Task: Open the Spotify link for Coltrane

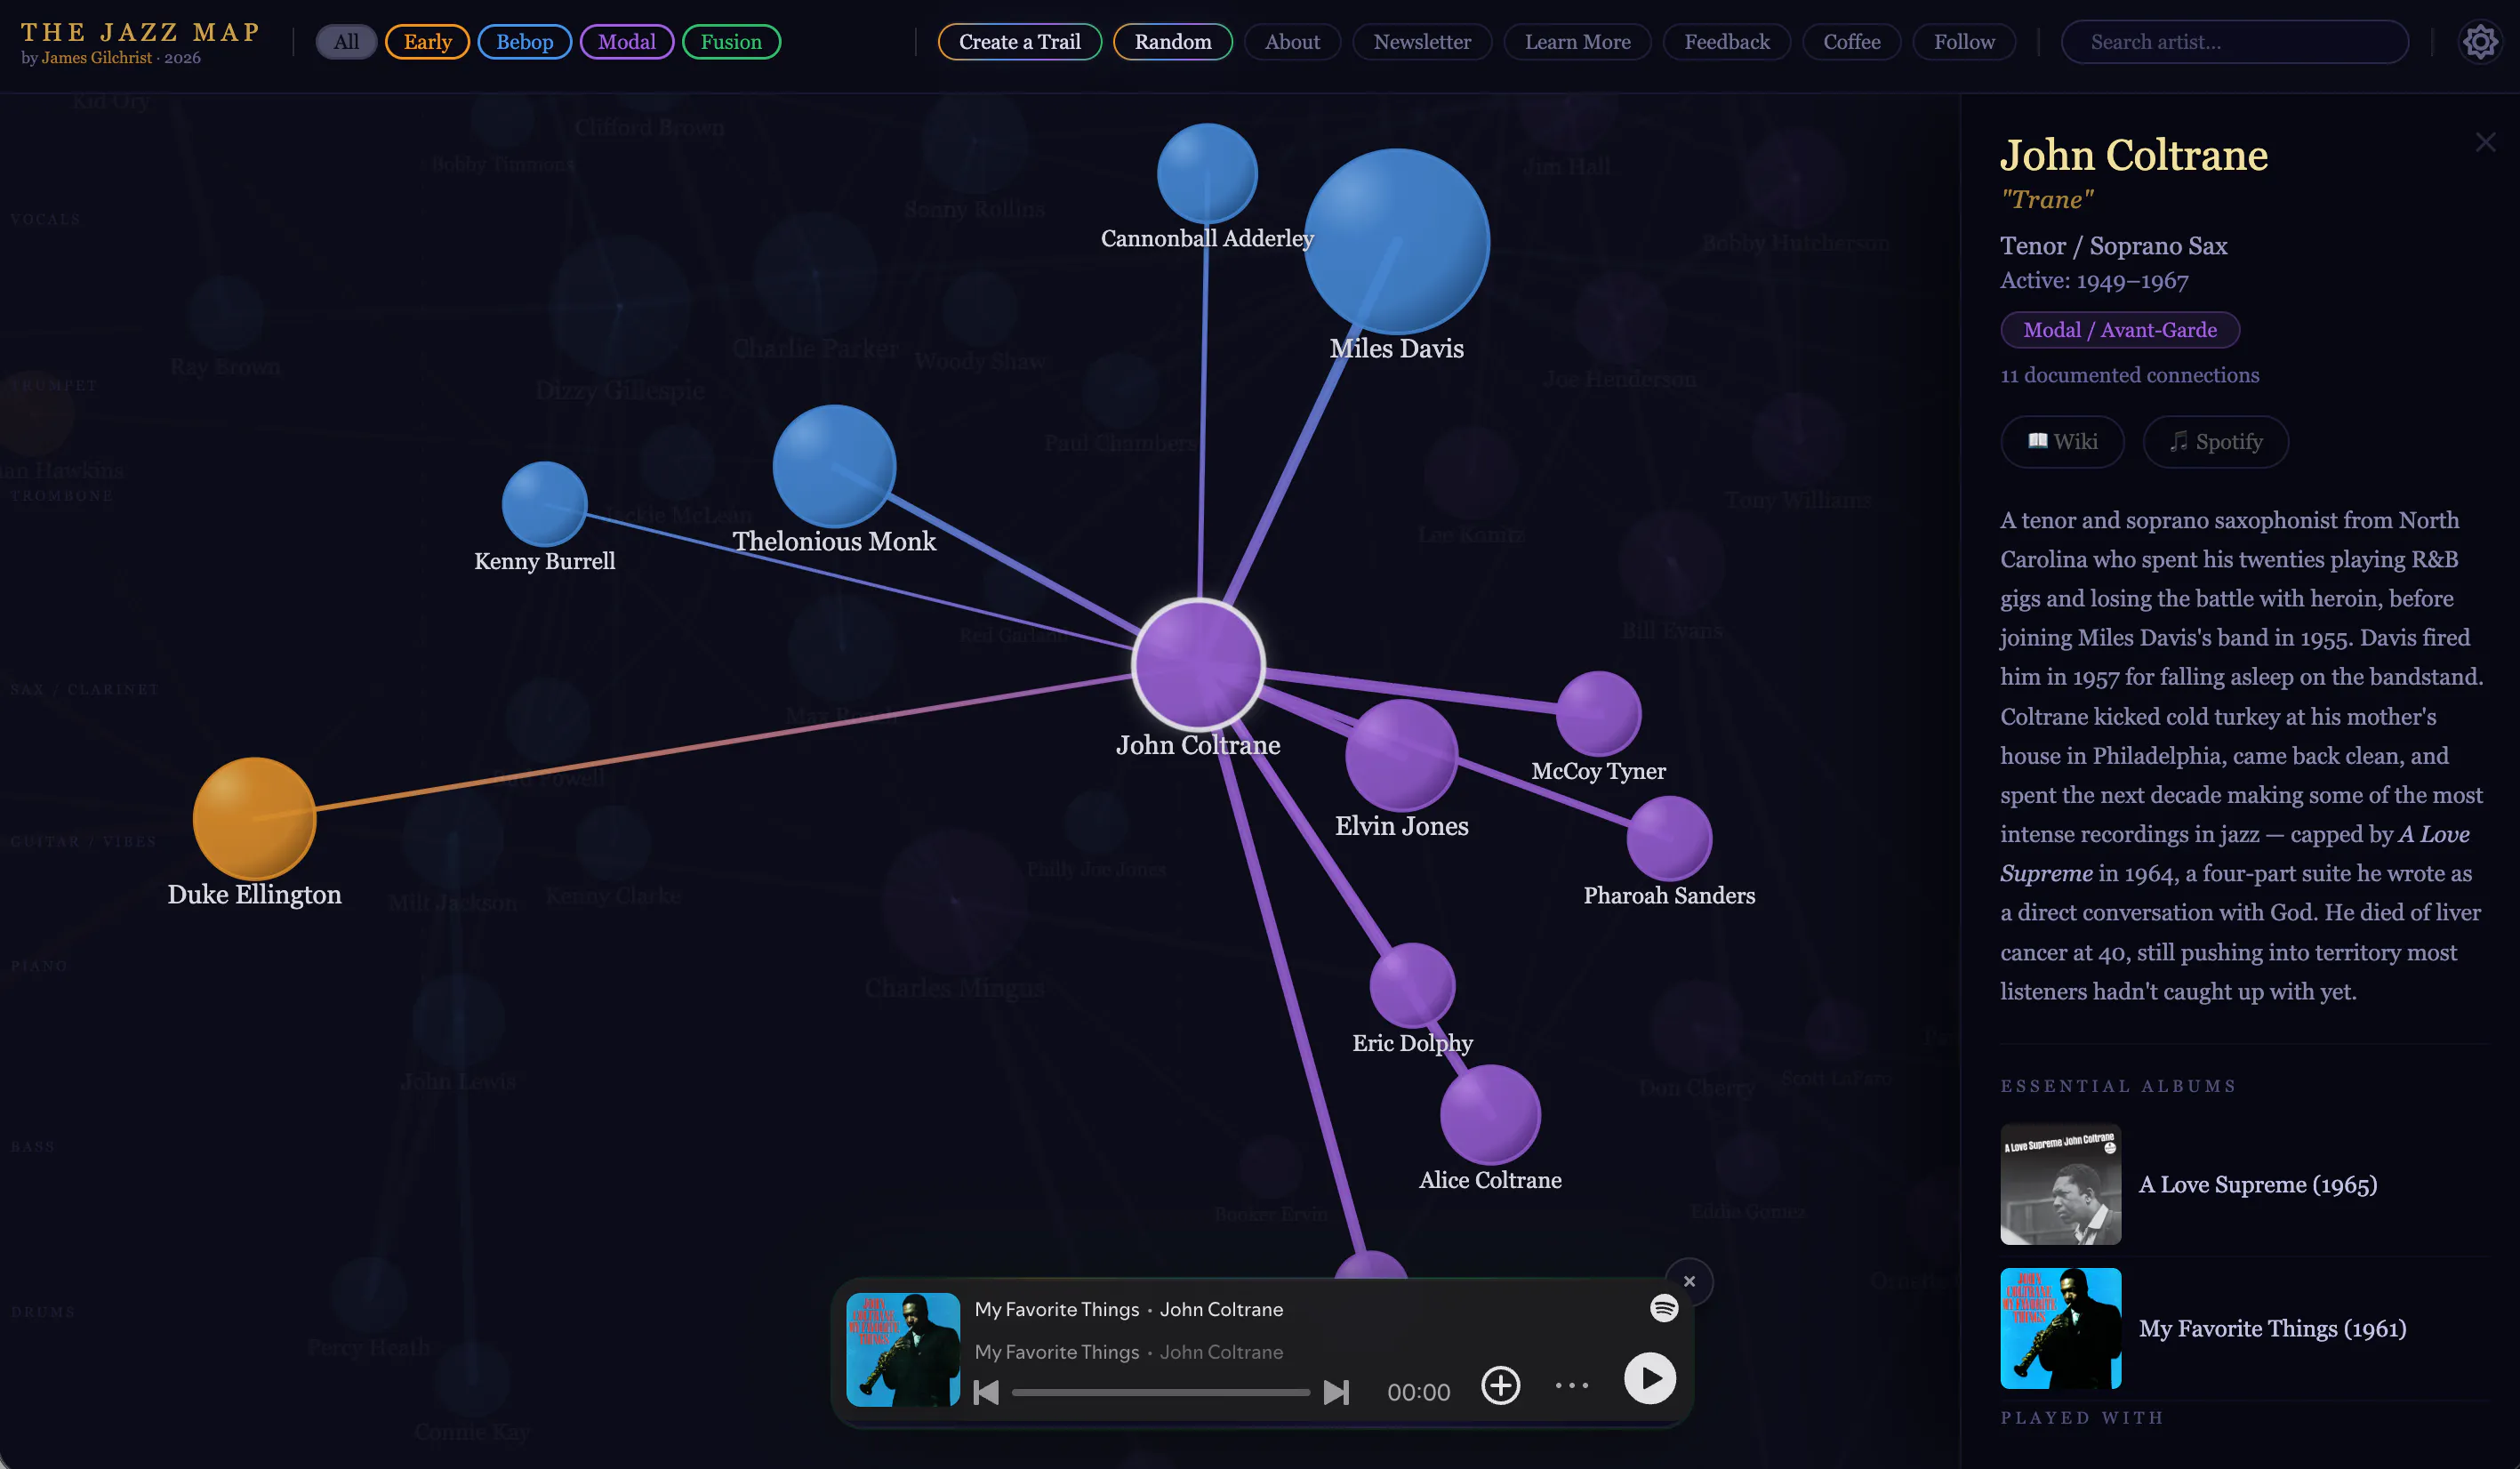Action: pyautogui.click(x=2216, y=441)
